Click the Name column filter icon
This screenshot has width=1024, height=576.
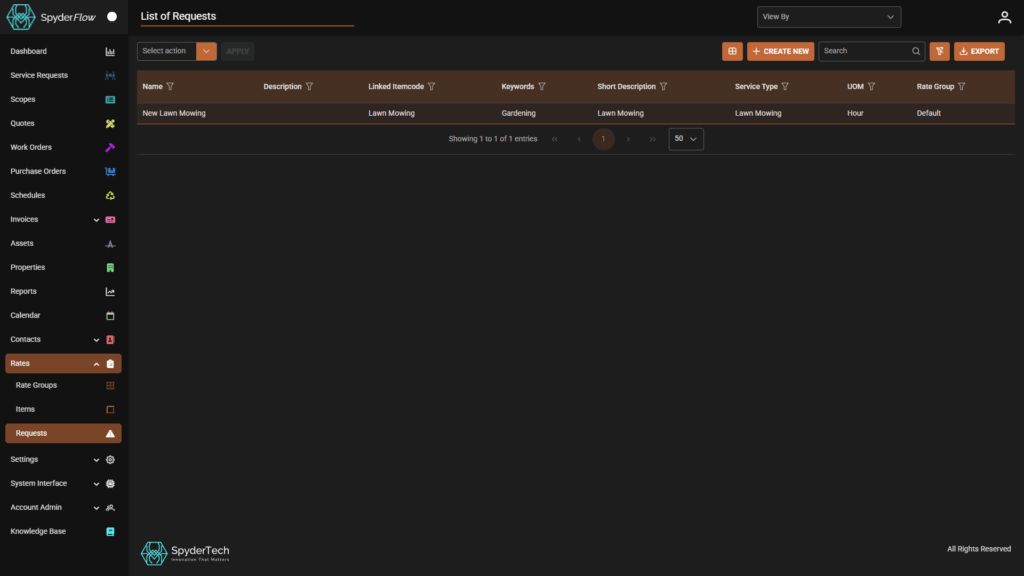tap(170, 86)
